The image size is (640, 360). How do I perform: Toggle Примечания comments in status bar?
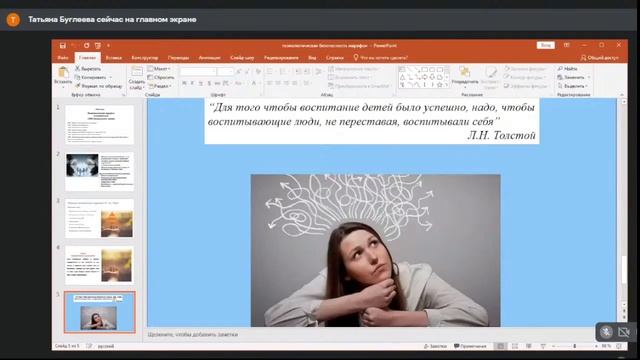[470, 346]
